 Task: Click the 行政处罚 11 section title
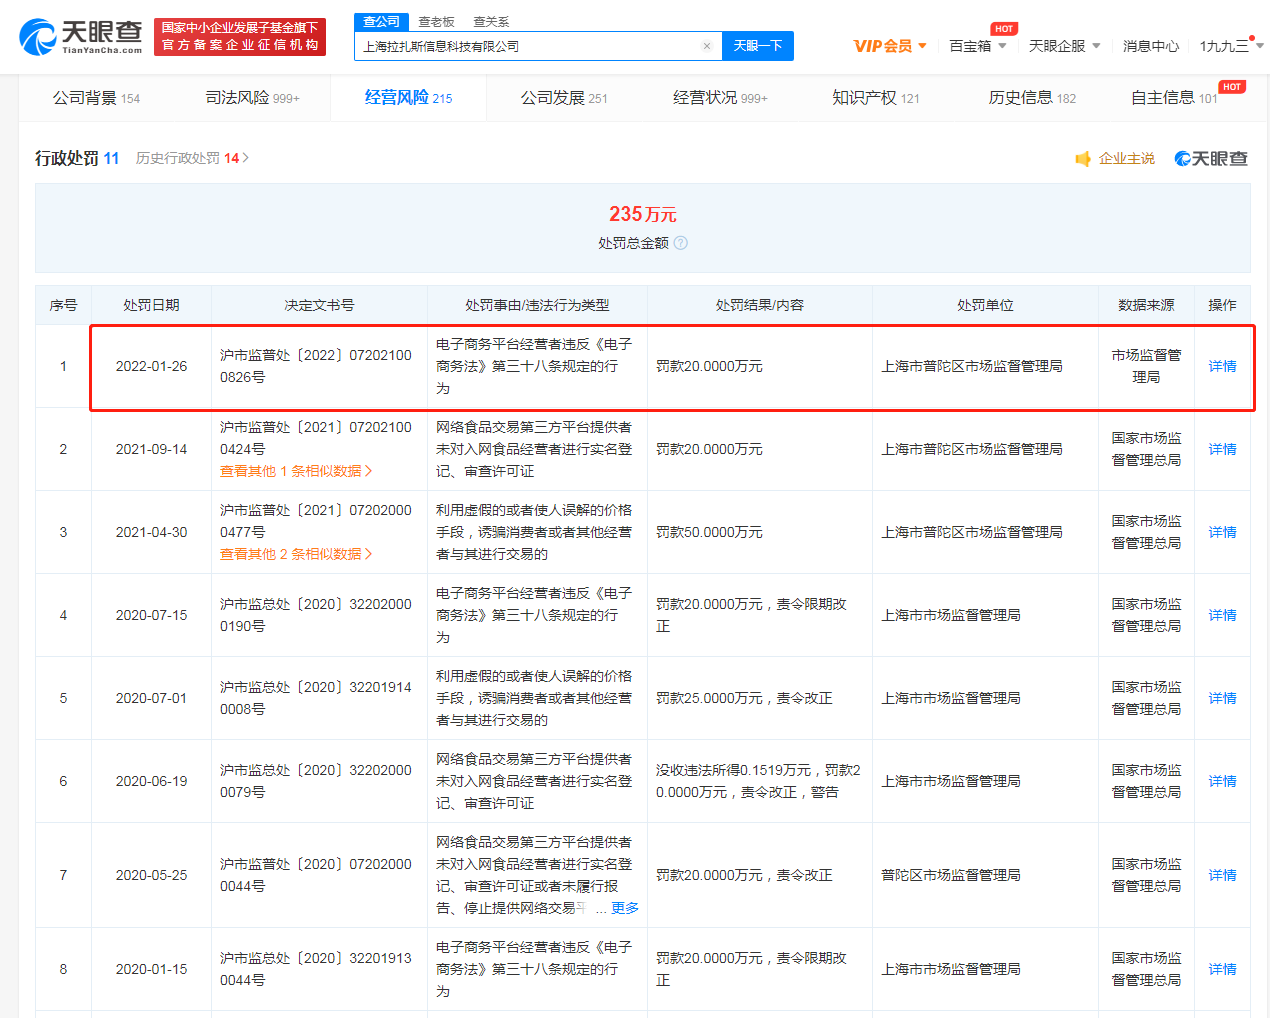click(77, 158)
